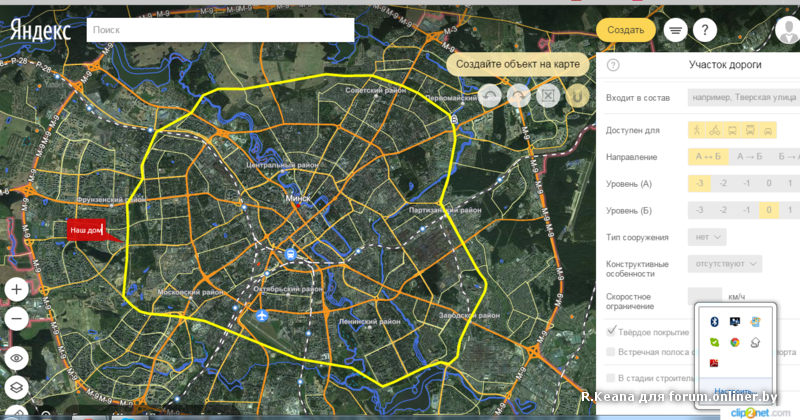This screenshot has width=800, height=420.
Task: Set Уровень (А) to -3
Action: pyautogui.click(x=699, y=183)
